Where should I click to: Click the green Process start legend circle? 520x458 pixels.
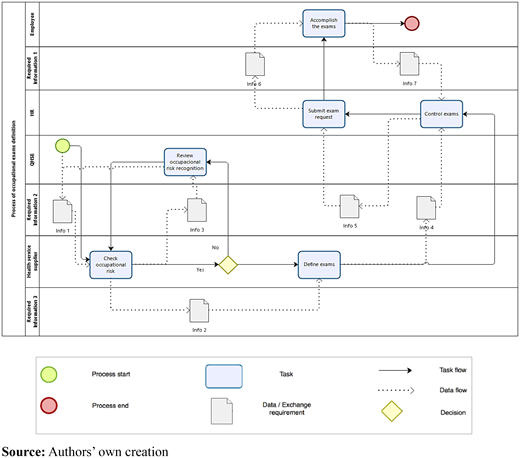click(49, 374)
